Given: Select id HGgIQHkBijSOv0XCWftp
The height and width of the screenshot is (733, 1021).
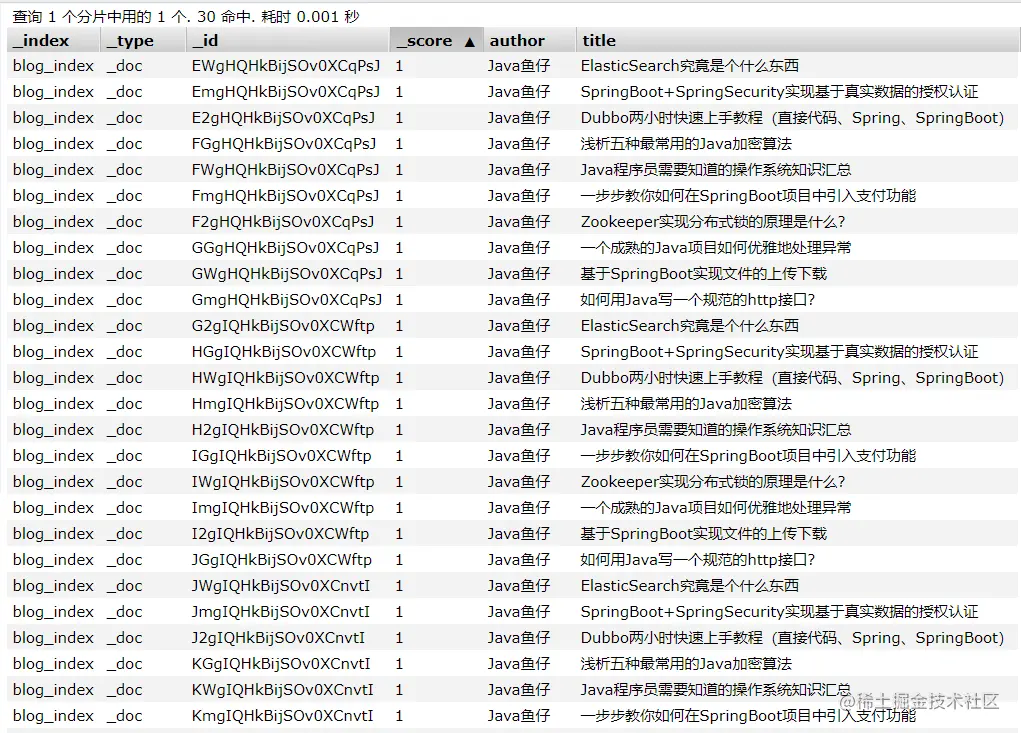Looking at the screenshot, I should (x=284, y=352).
